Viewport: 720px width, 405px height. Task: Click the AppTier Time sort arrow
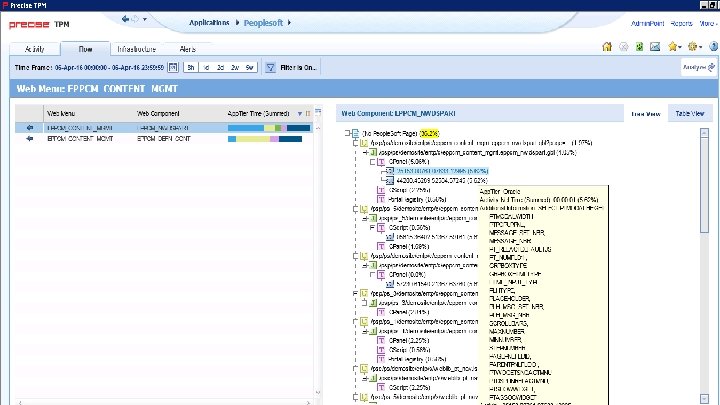pos(300,113)
